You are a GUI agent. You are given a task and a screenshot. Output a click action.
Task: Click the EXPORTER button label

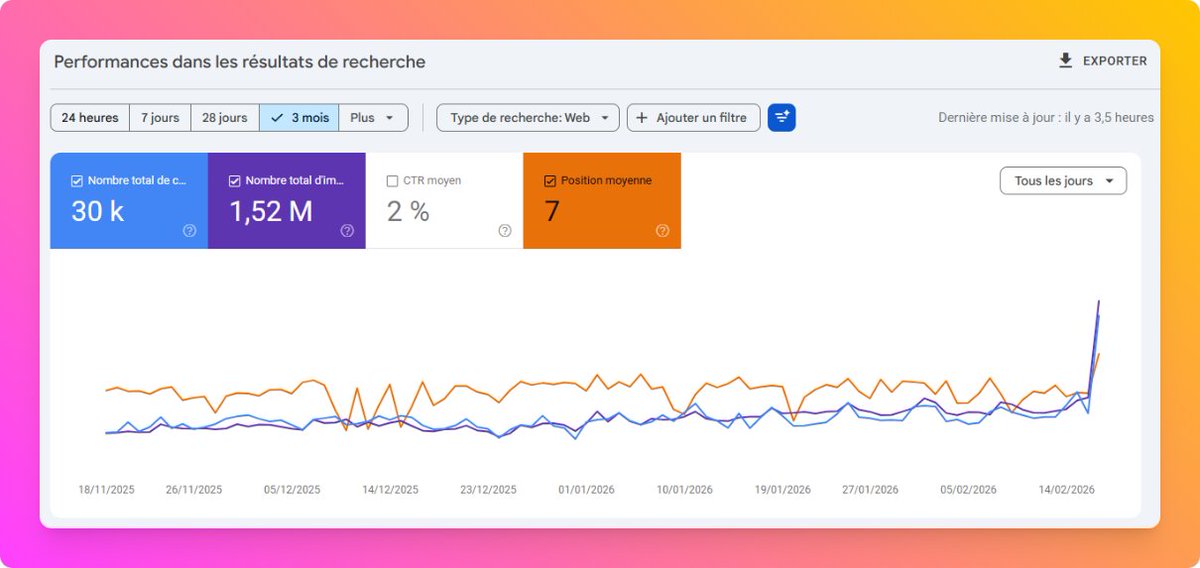(x=1115, y=61)
